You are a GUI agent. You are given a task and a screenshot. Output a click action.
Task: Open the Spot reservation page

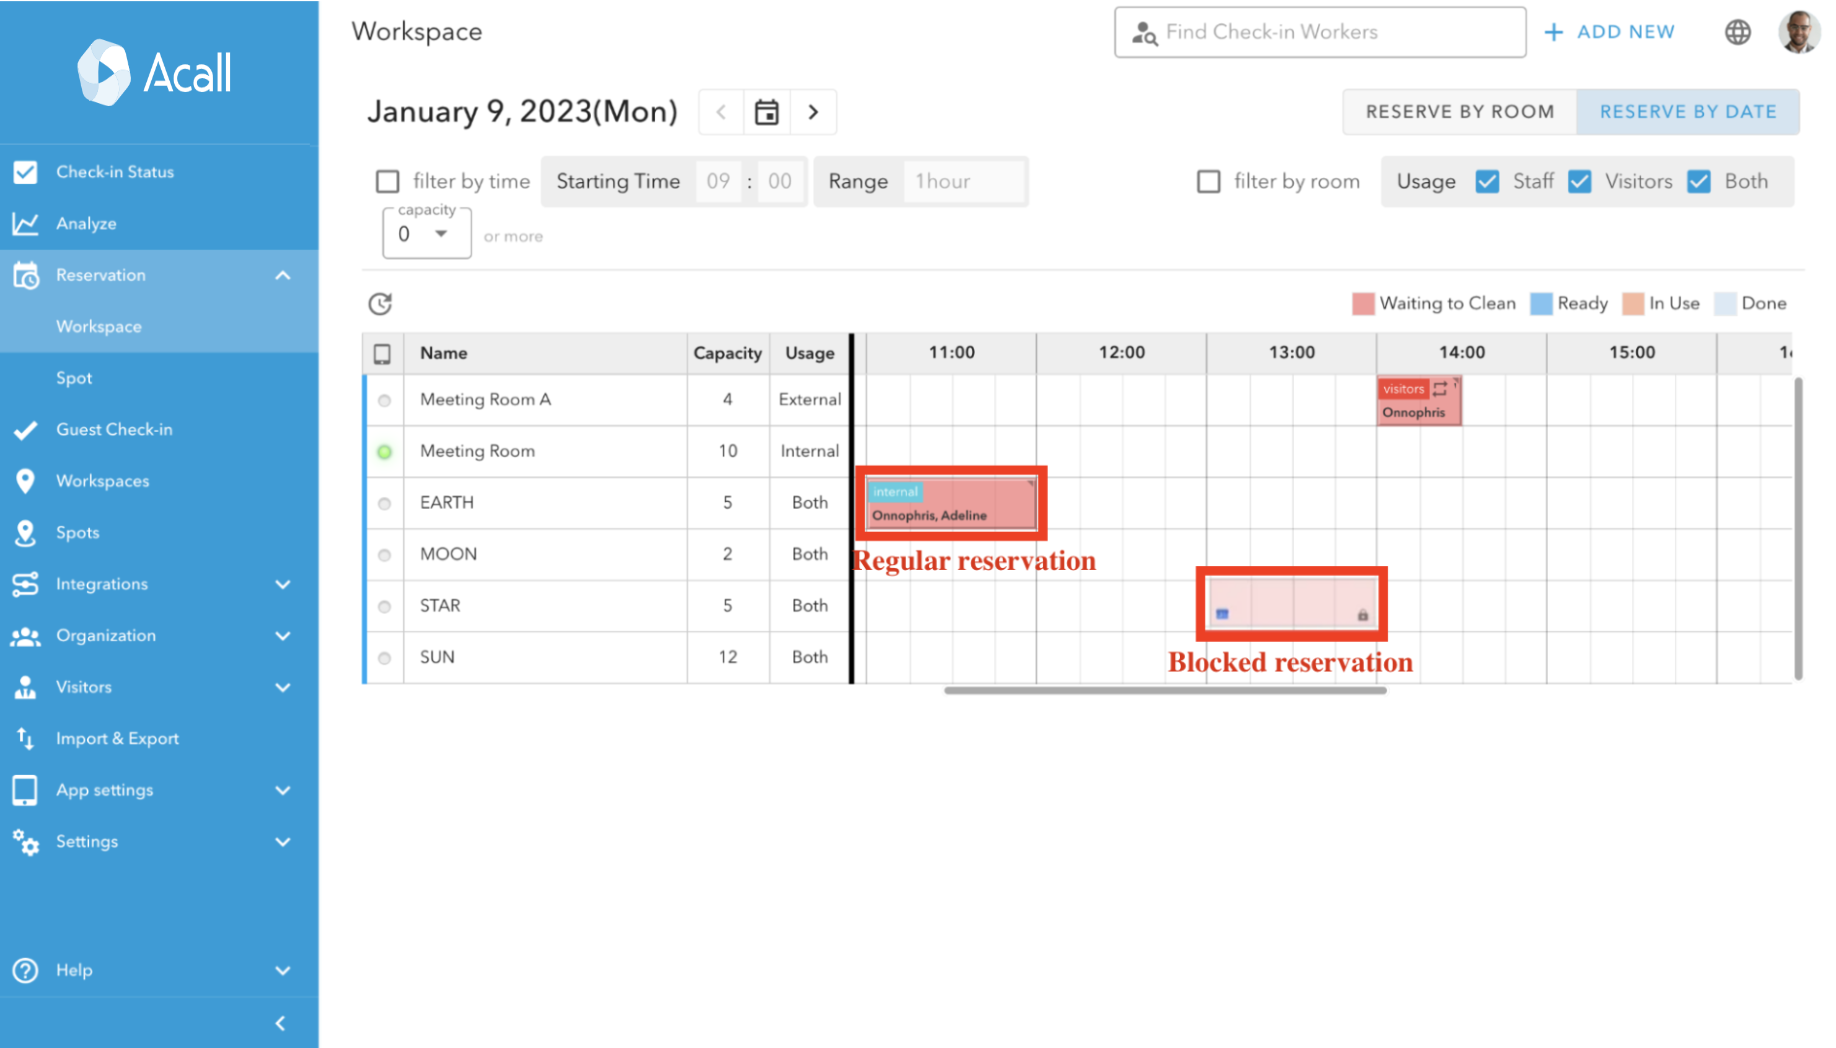[74, 378]
